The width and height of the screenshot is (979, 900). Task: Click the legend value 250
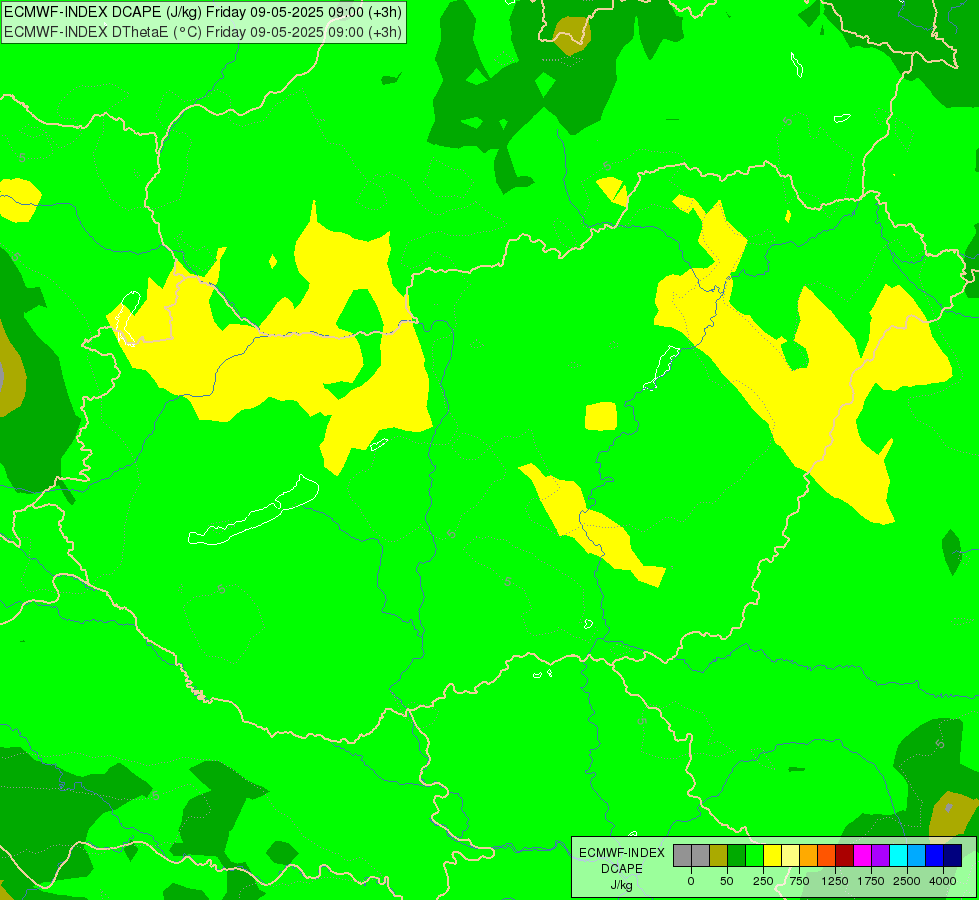(x=763, y=881)
